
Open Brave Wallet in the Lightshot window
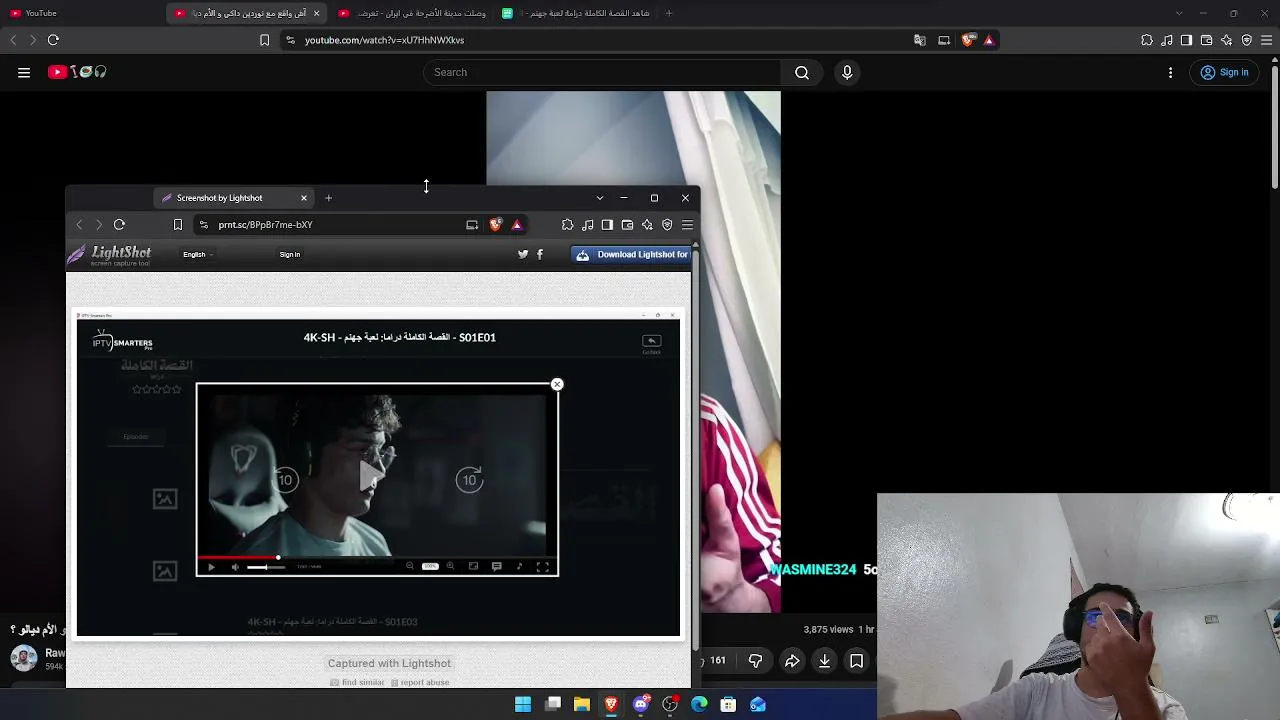627,225
